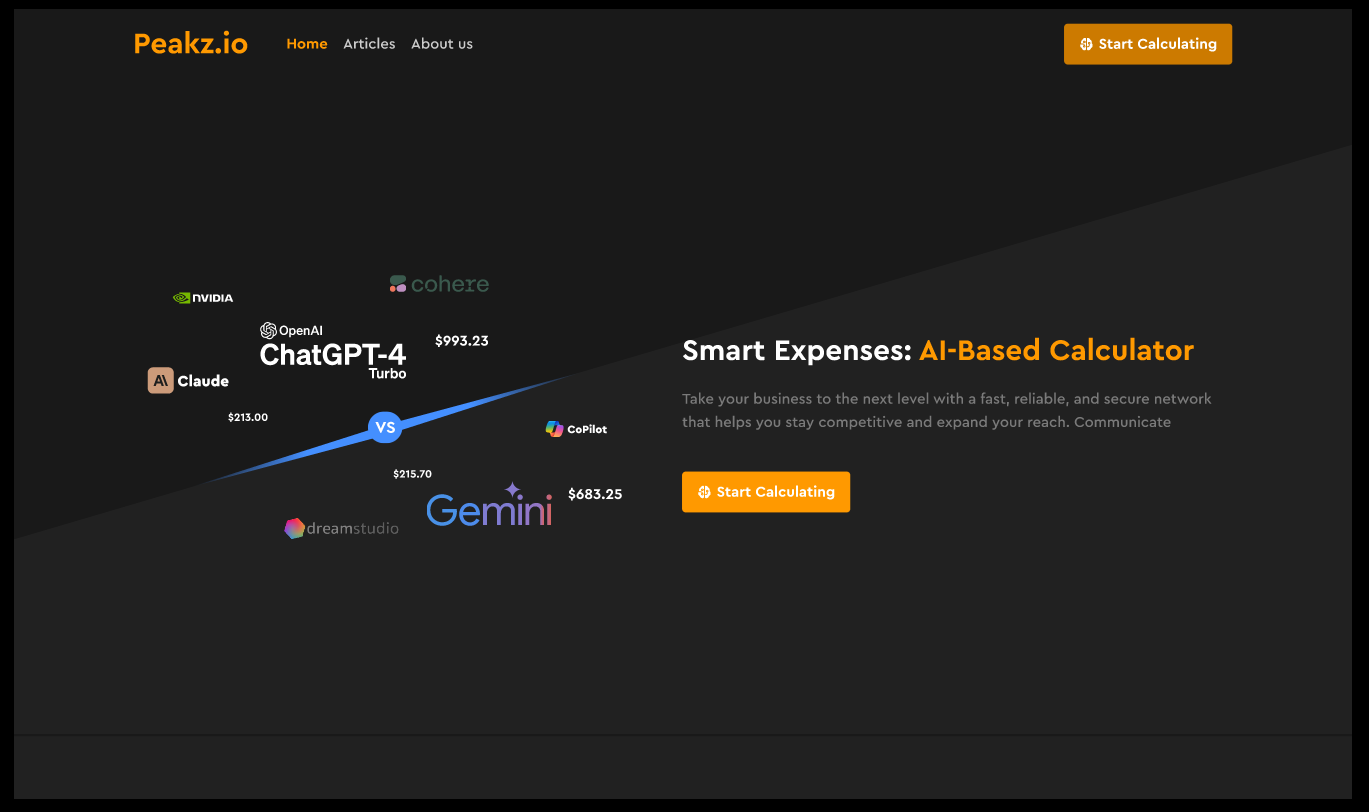This screenshot has height=812, width=1369.
Task: Click the header Start Calculating button
Action: coord(1148,44)
